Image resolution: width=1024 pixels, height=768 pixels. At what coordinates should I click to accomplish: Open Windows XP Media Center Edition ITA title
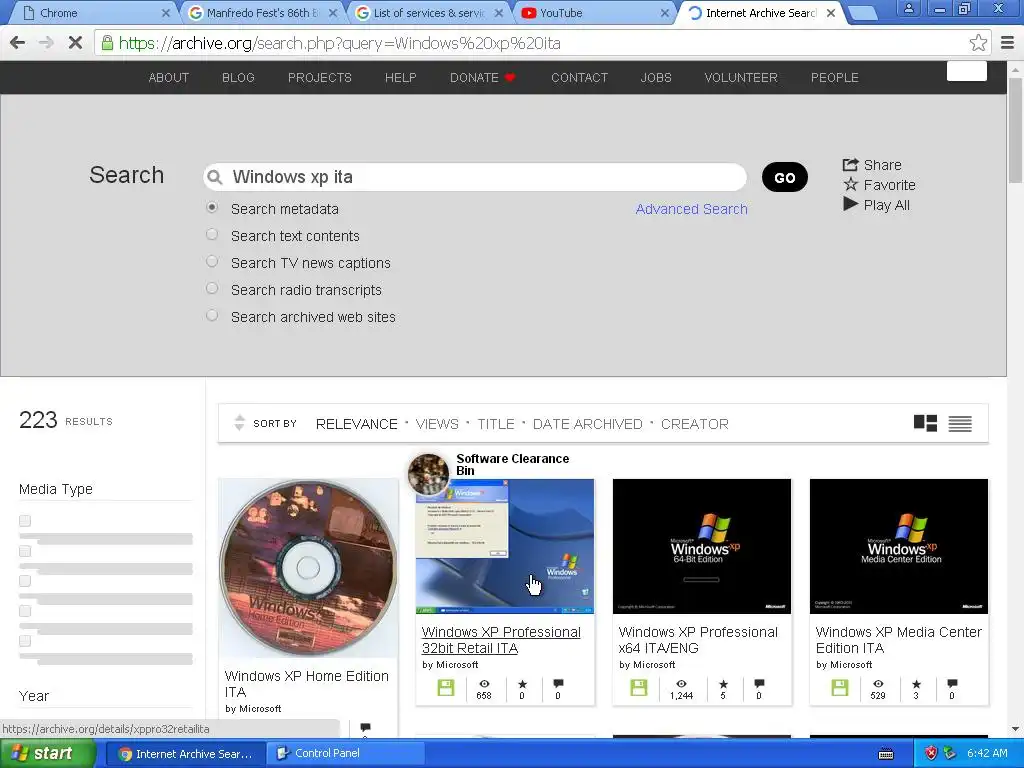[x=899, y=640]
